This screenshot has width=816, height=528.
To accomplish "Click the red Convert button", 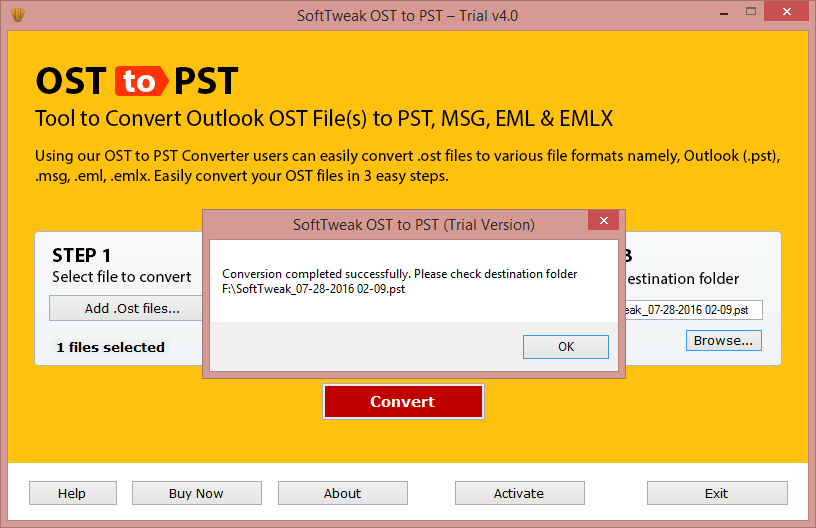I will pyautogui.click(x=403, y=402).
